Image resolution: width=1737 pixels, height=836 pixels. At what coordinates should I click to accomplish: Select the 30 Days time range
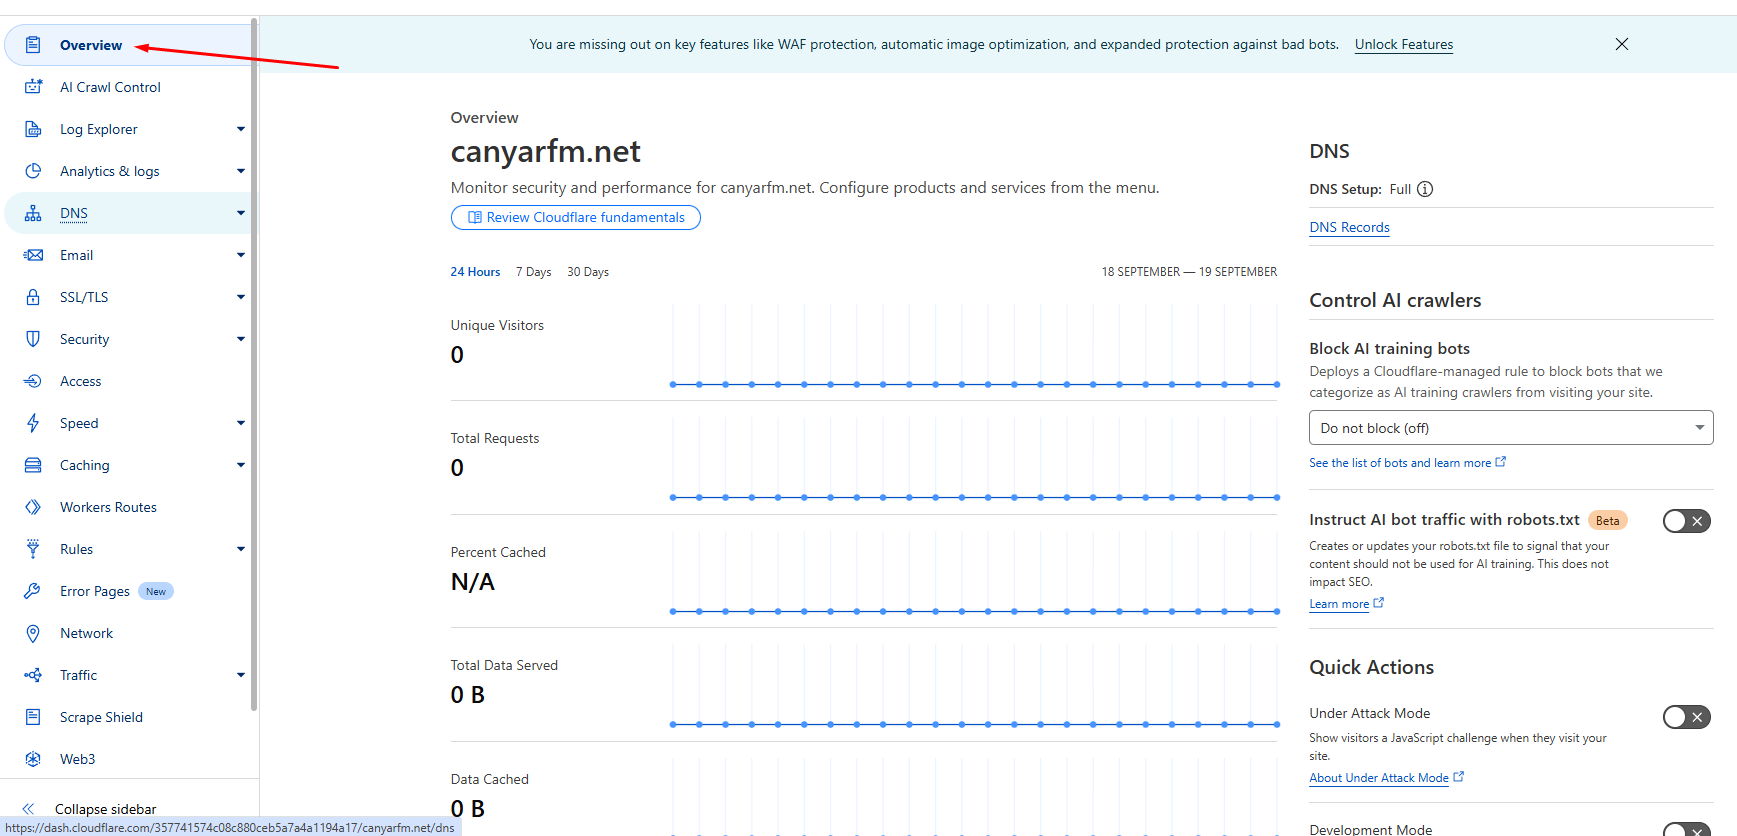tap(588, 272)
